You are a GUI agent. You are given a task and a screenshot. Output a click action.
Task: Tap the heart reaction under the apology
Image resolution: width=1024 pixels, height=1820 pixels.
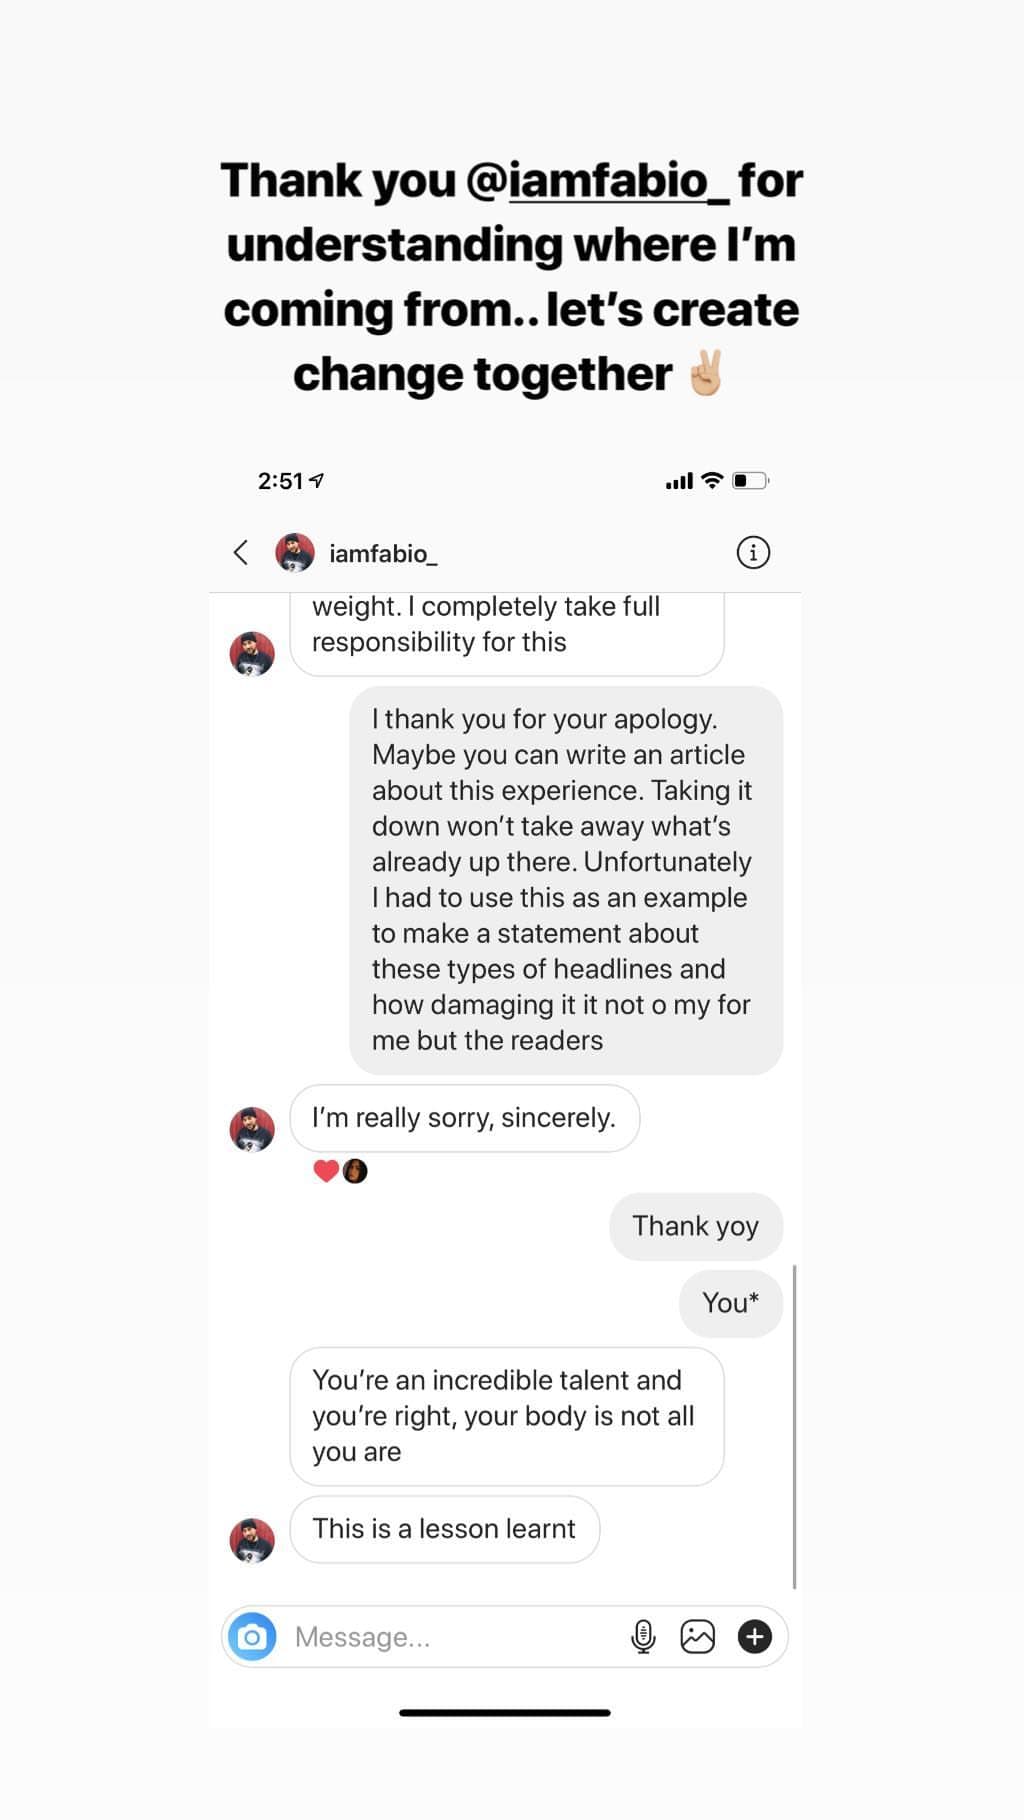tap(325, 1171)
